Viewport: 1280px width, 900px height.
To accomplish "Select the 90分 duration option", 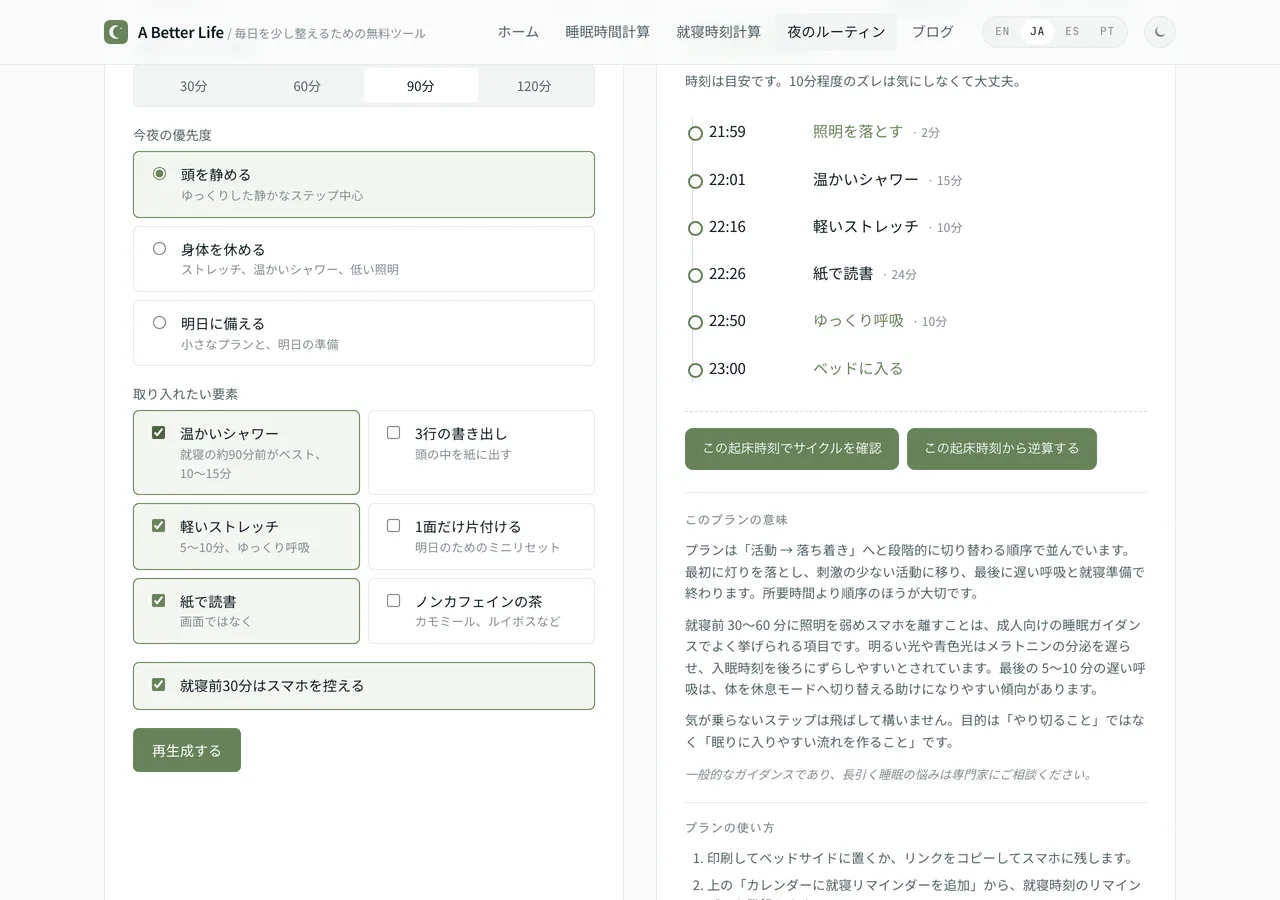I will 421,86.
